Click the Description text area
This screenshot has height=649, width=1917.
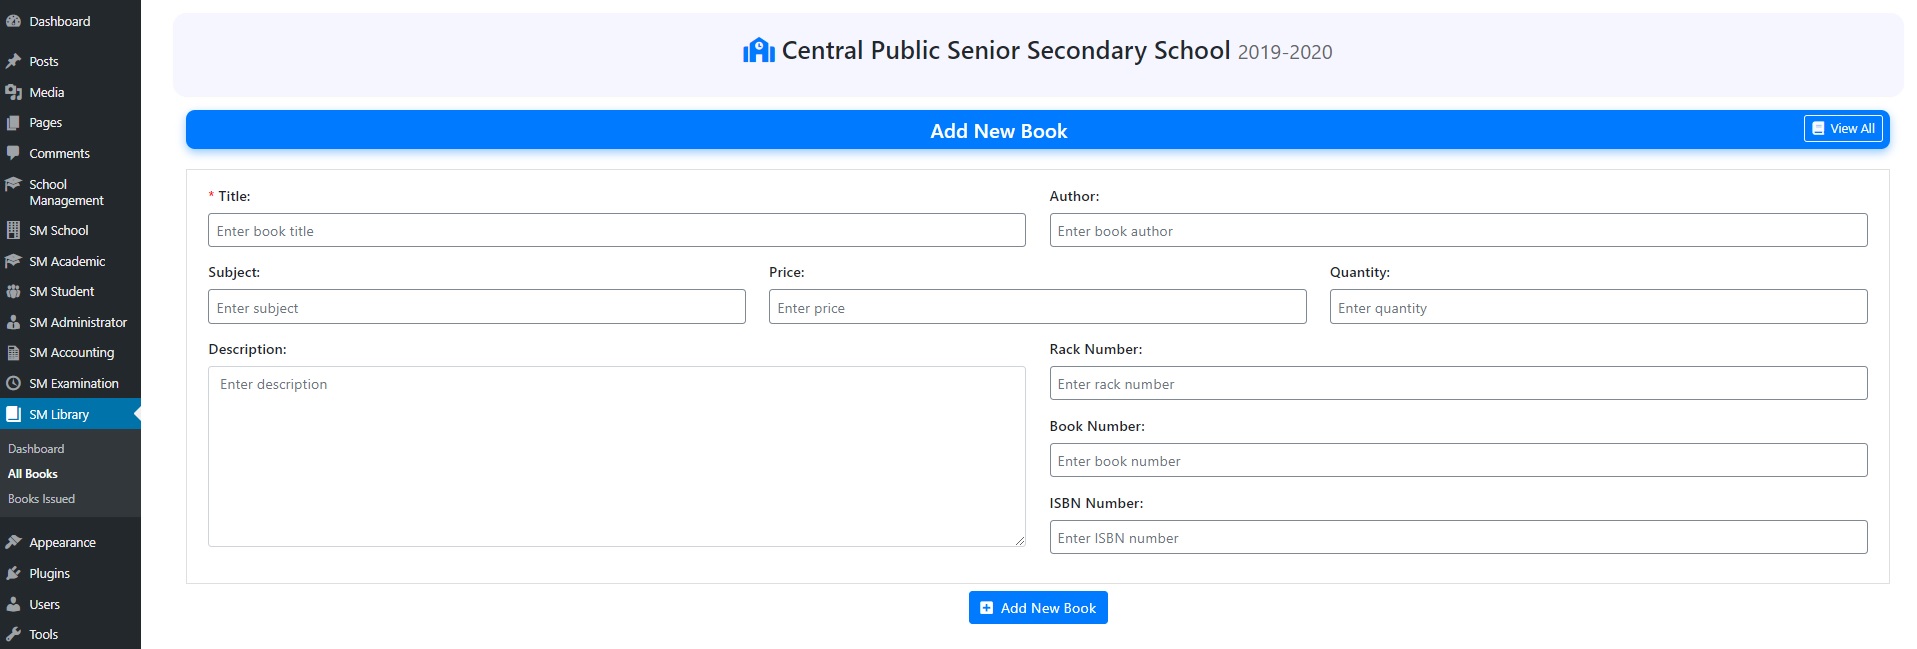[x=615, y=455]
